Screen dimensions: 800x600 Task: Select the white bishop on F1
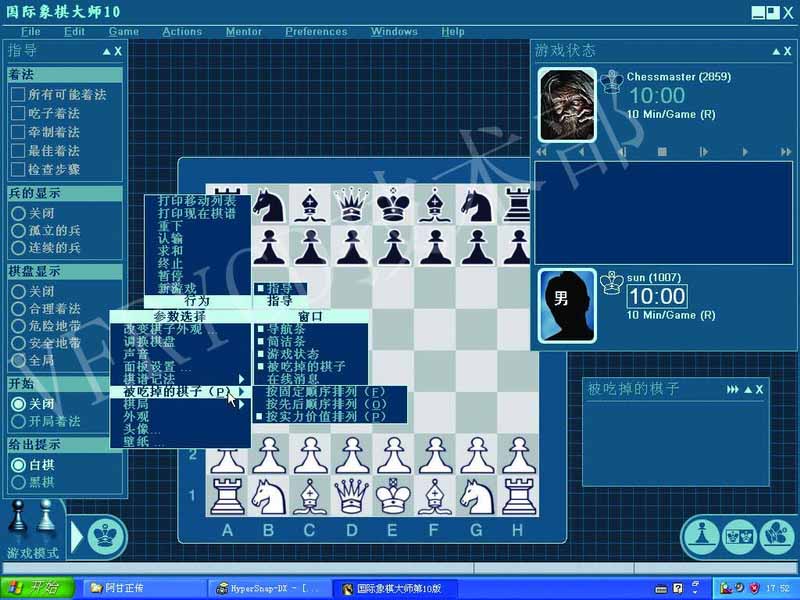[435, 496]
